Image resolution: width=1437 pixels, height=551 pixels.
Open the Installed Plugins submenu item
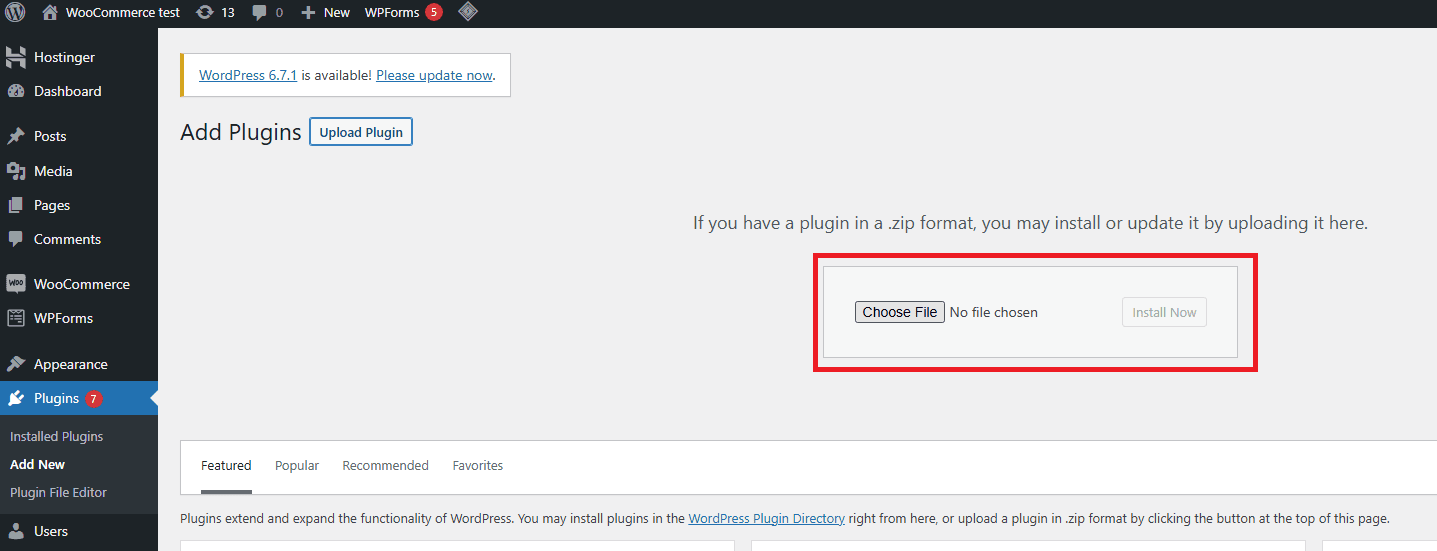tap(56, 436)
